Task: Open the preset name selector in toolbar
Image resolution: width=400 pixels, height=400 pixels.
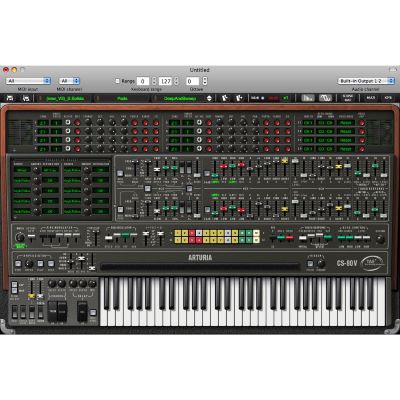Action: (x=180, y=98)
